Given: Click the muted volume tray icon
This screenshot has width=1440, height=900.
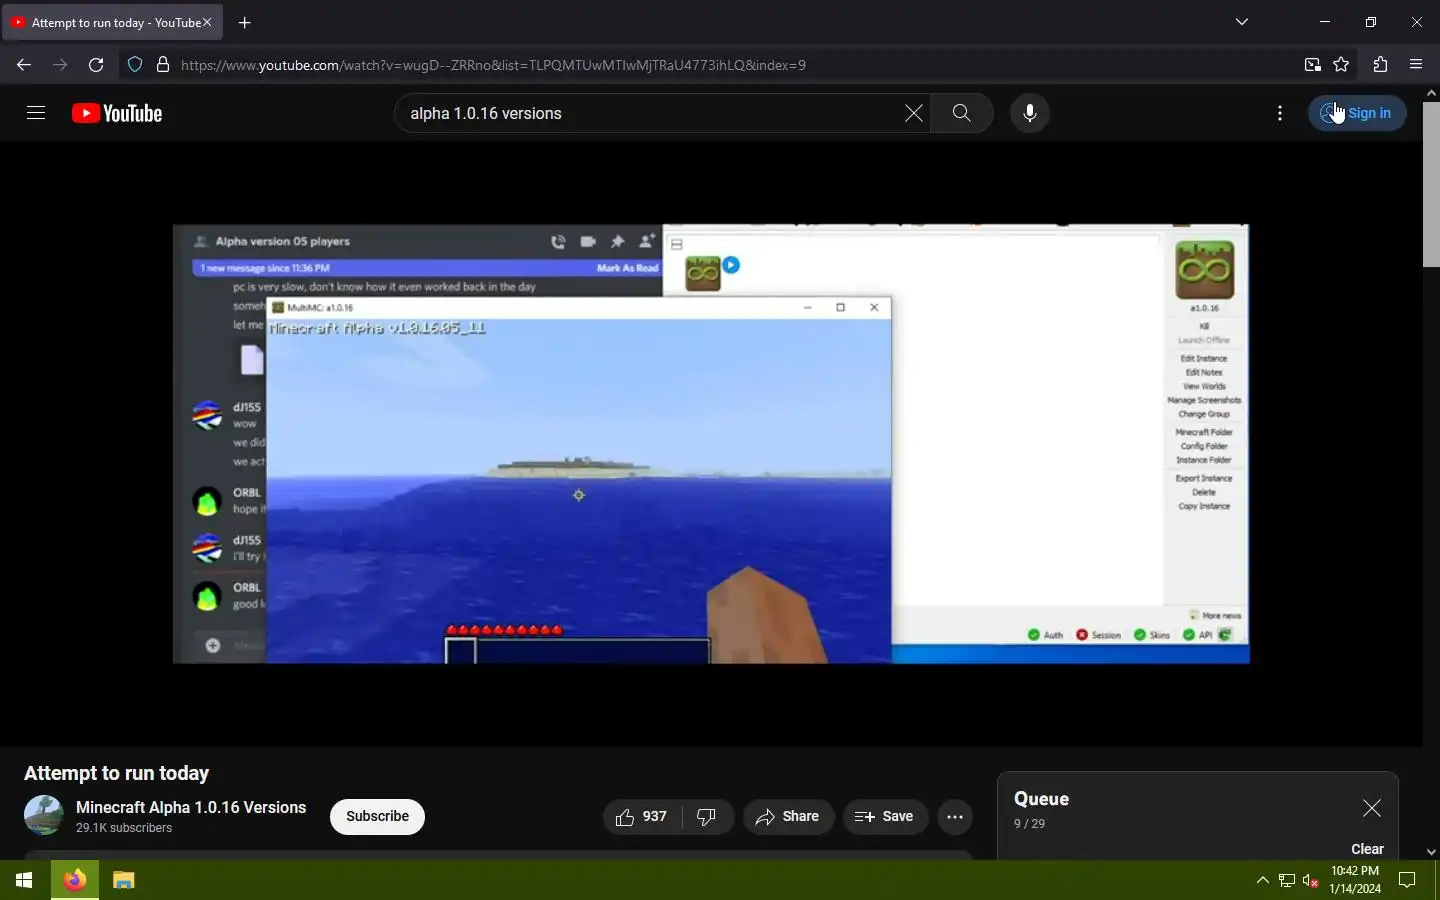Looking at the screenshot, I should click(1311, 880).
